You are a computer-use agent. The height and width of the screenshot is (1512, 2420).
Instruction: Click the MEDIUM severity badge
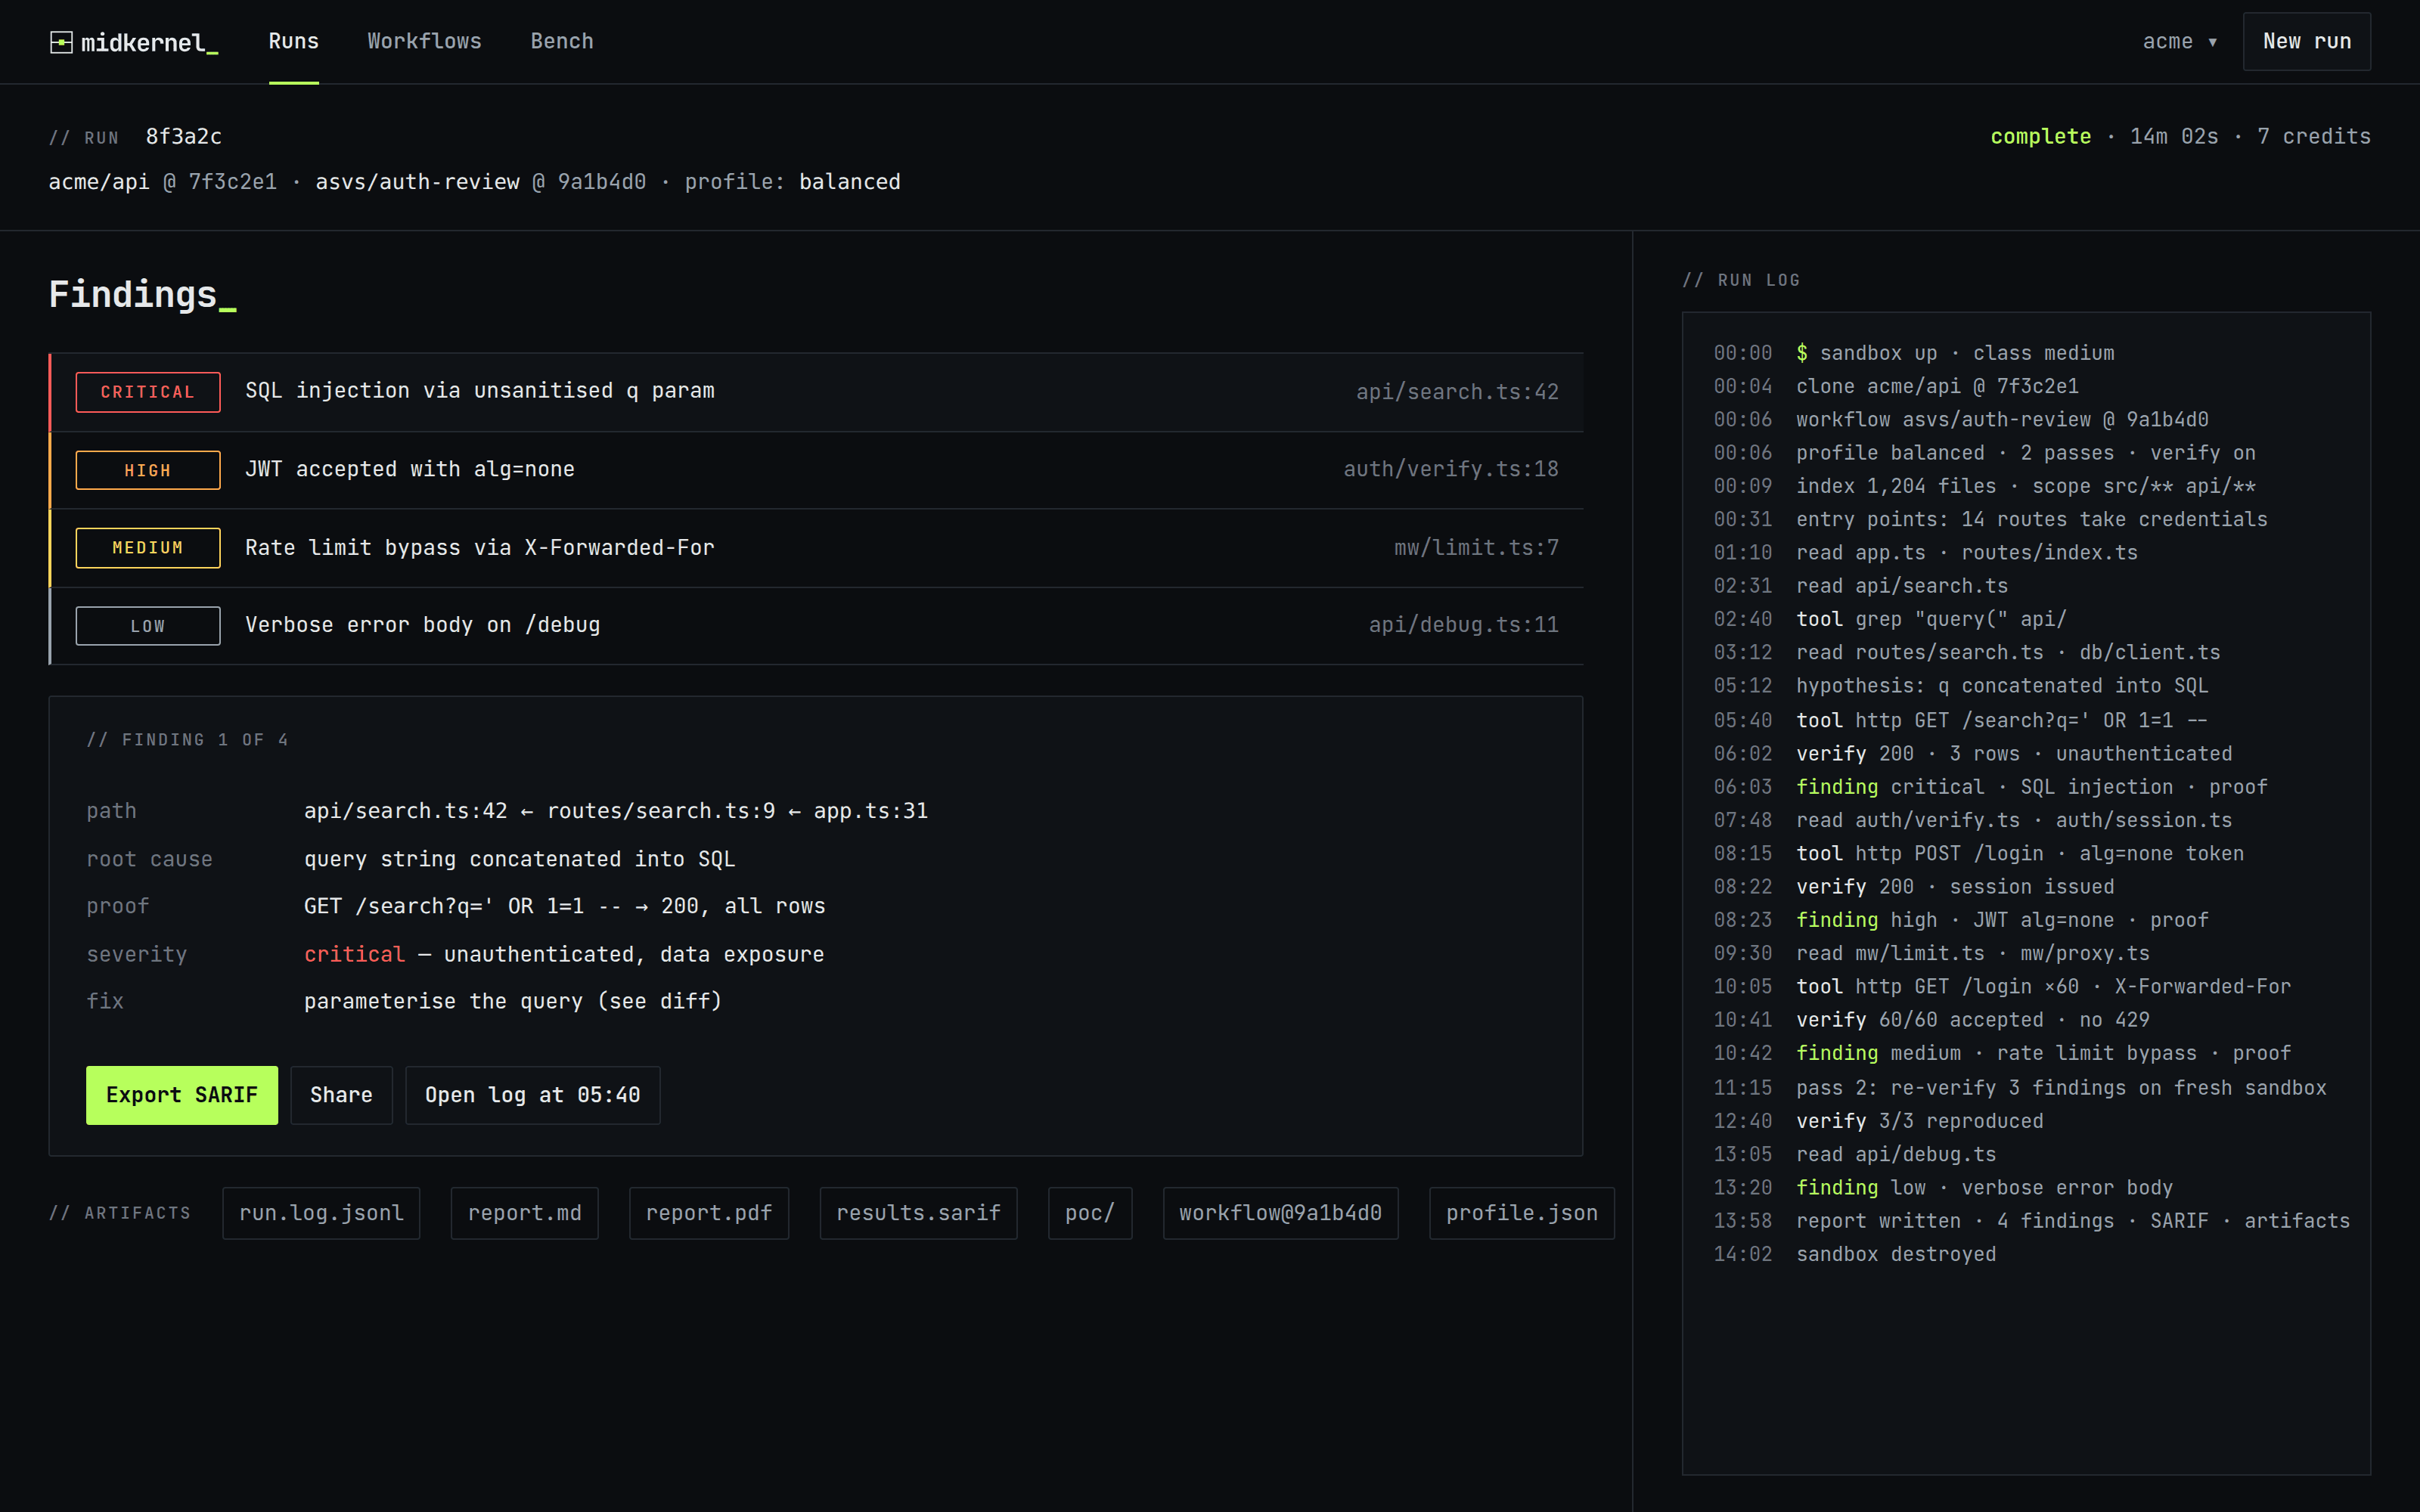tap(148, 548)
